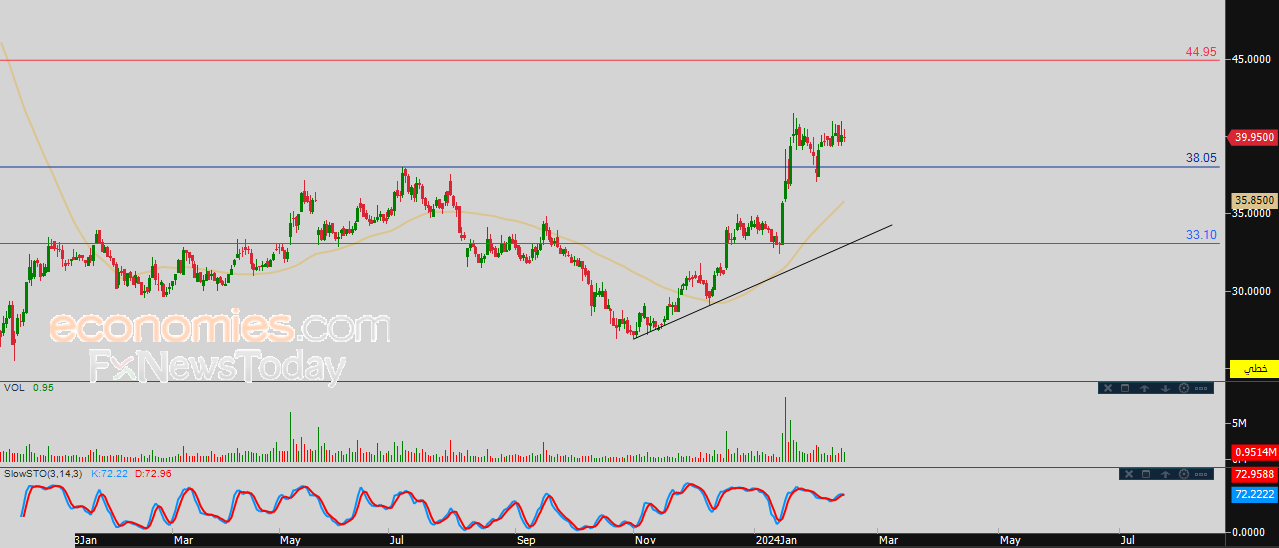Click the VOL indicator label
1279x548 pixels.
14,388
